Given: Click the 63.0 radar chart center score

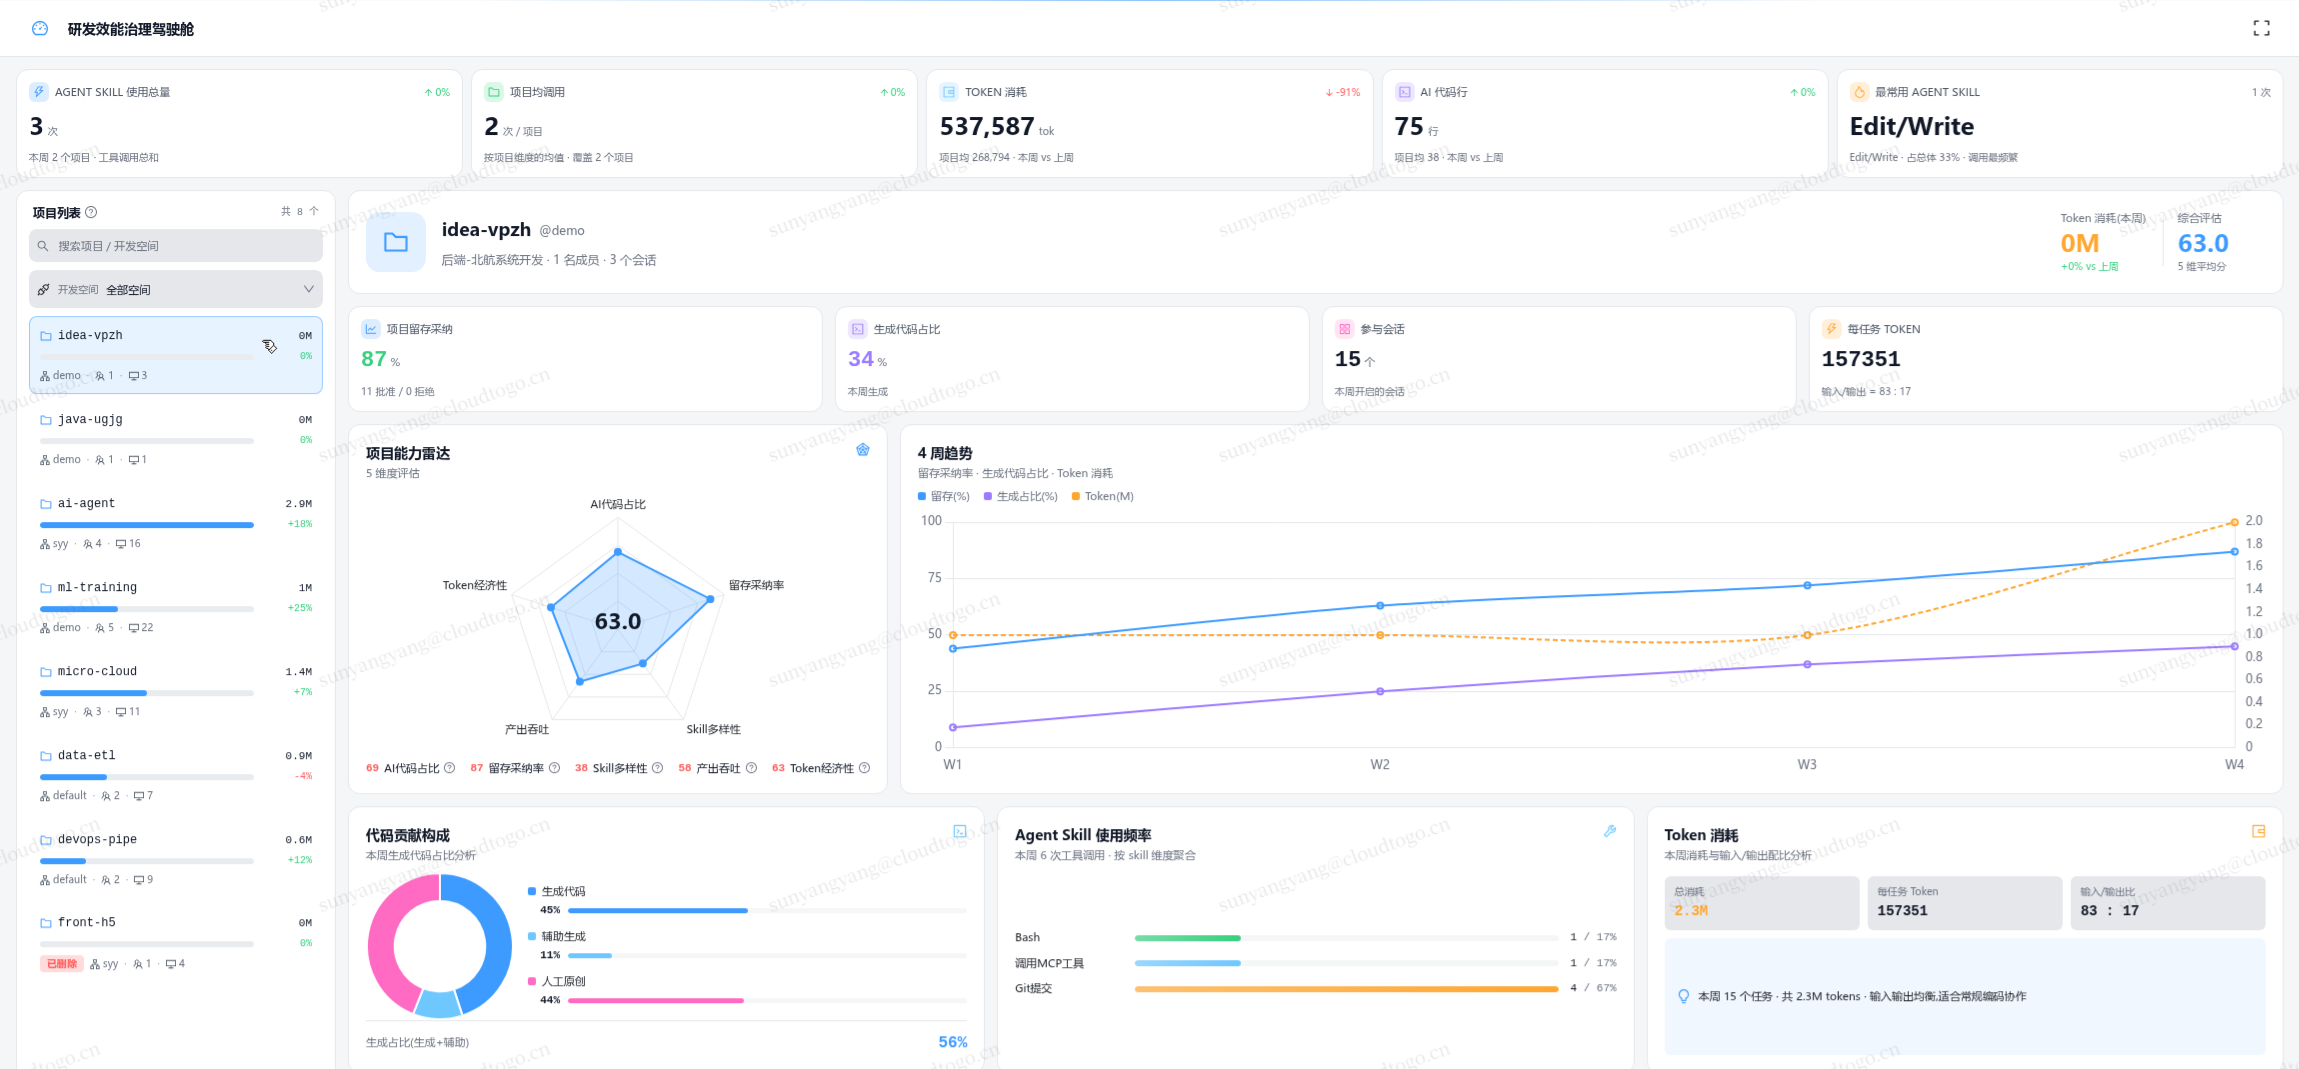Looking at the screenshot, I should (618, 621).
